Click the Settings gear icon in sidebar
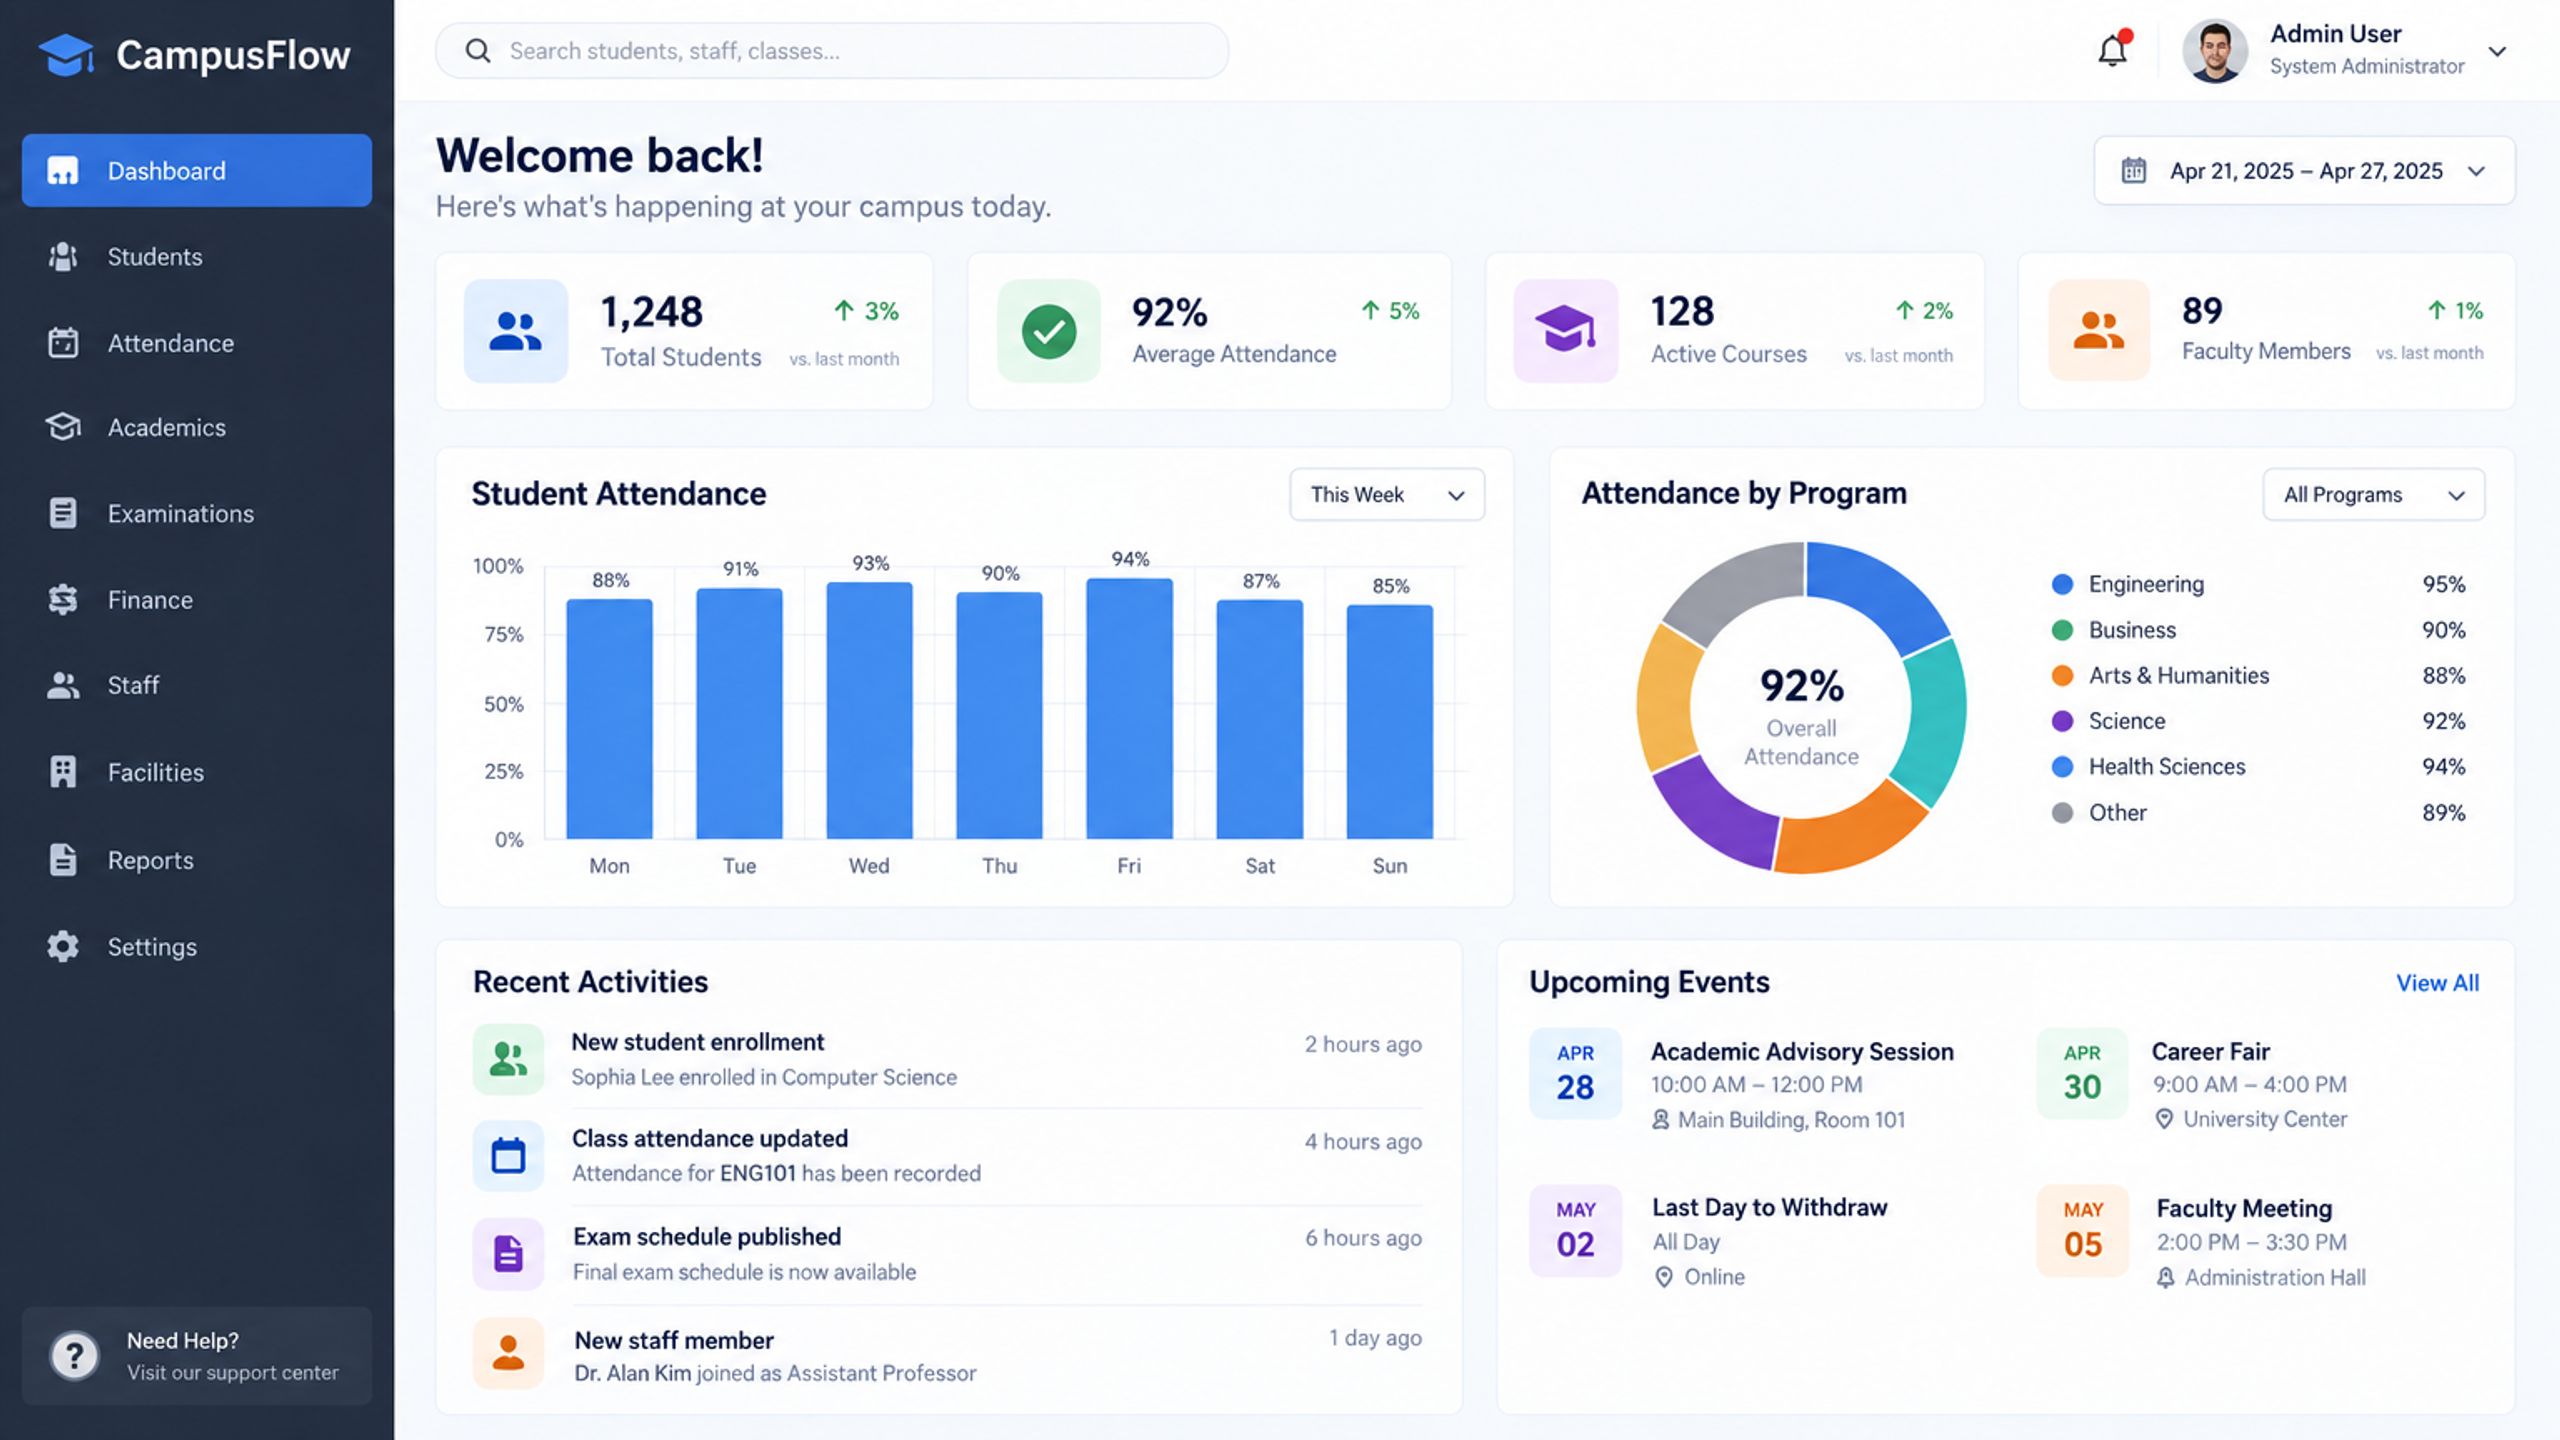 tap(63, 946)
